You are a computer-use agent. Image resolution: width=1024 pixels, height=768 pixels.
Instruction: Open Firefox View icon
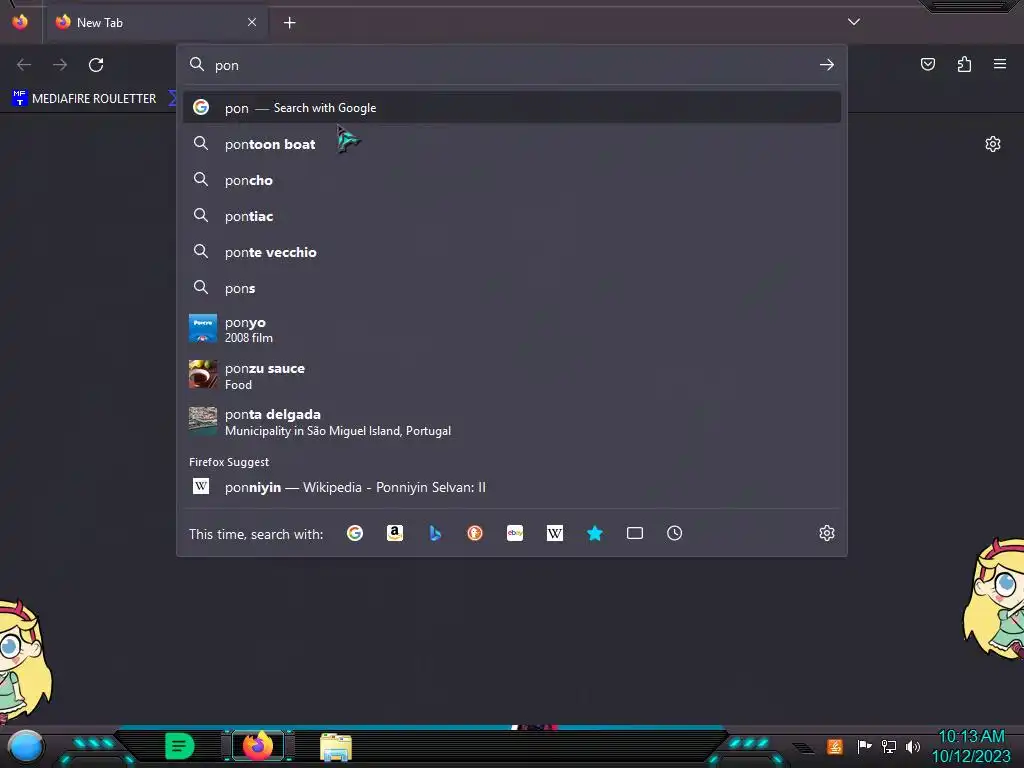(20, 22)
